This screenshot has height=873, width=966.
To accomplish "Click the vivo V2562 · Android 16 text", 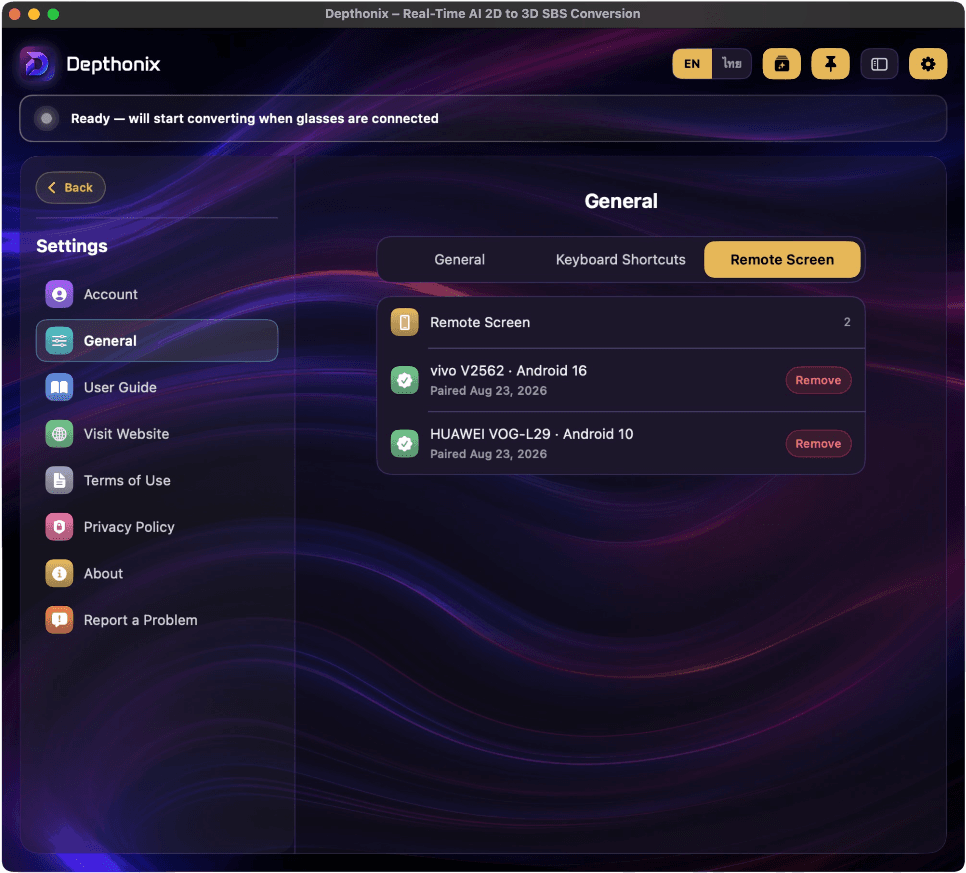I will pos(508,370).
